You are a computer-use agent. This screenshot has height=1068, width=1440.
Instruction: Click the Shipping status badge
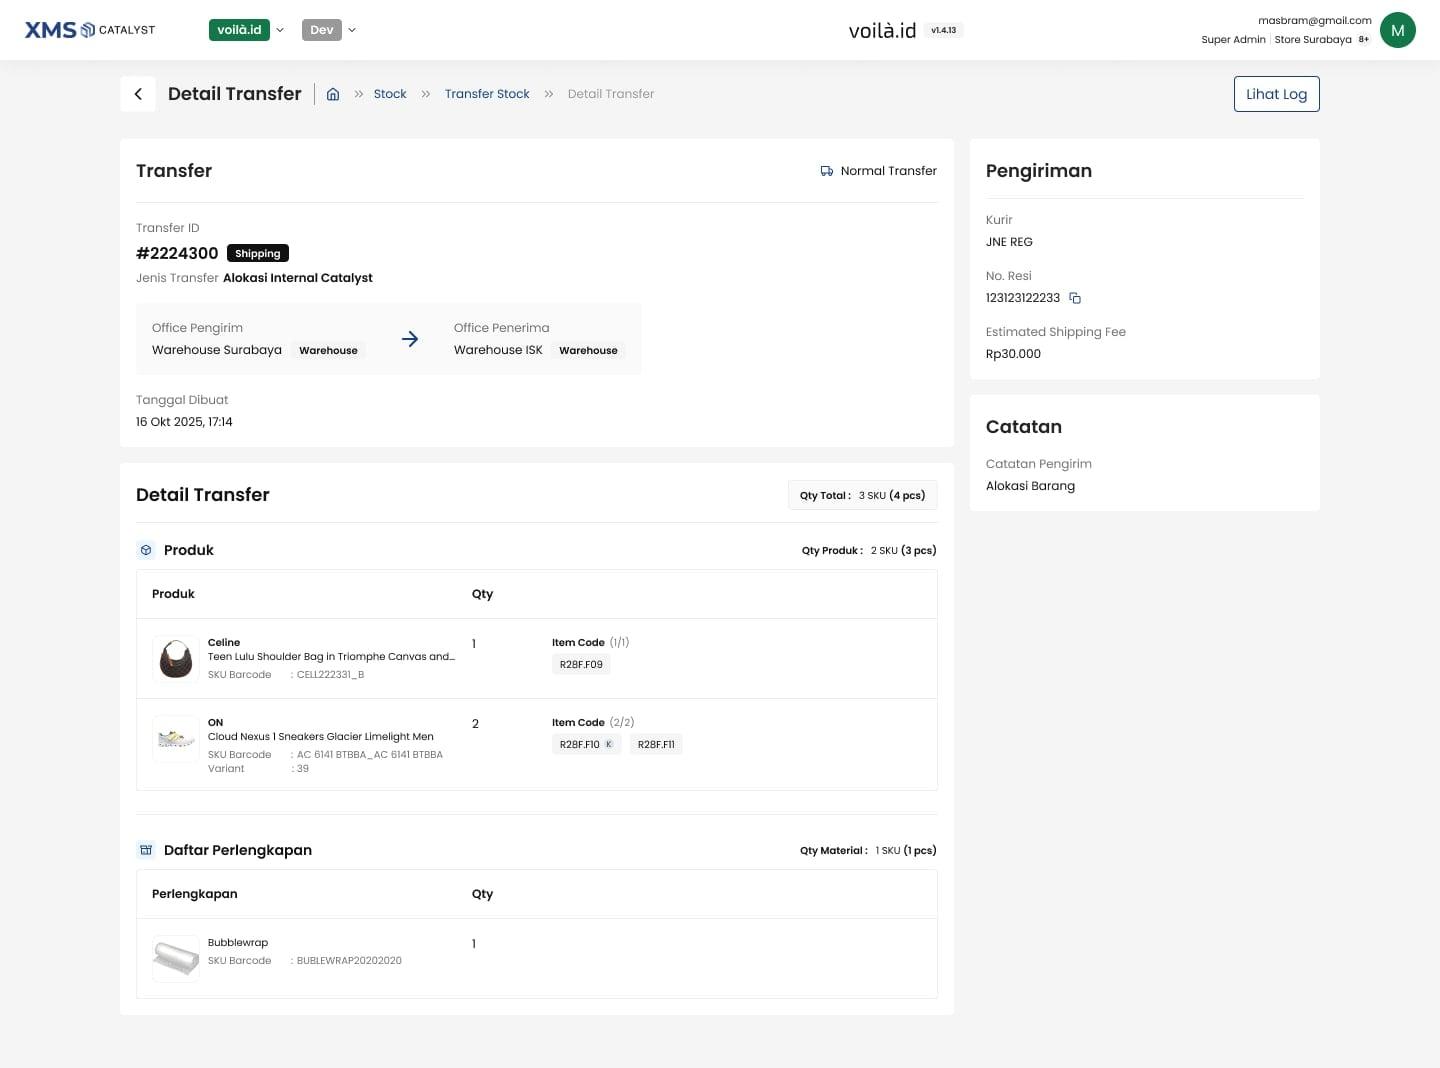click(258, 254)
